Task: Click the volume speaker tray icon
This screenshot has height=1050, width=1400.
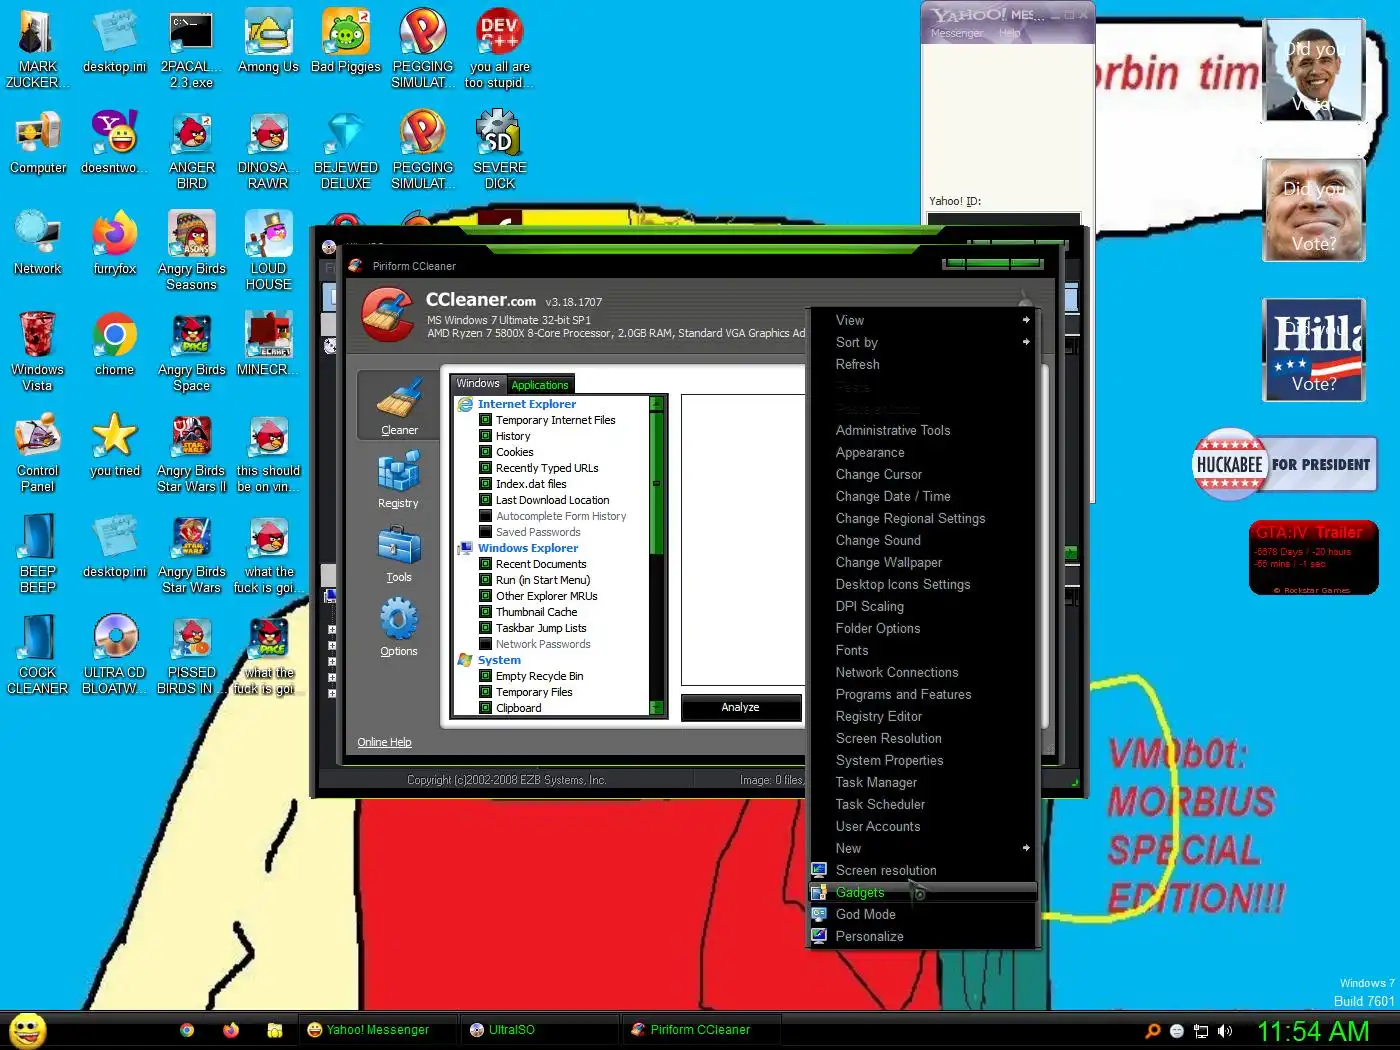Action: pos(1225,1031)
